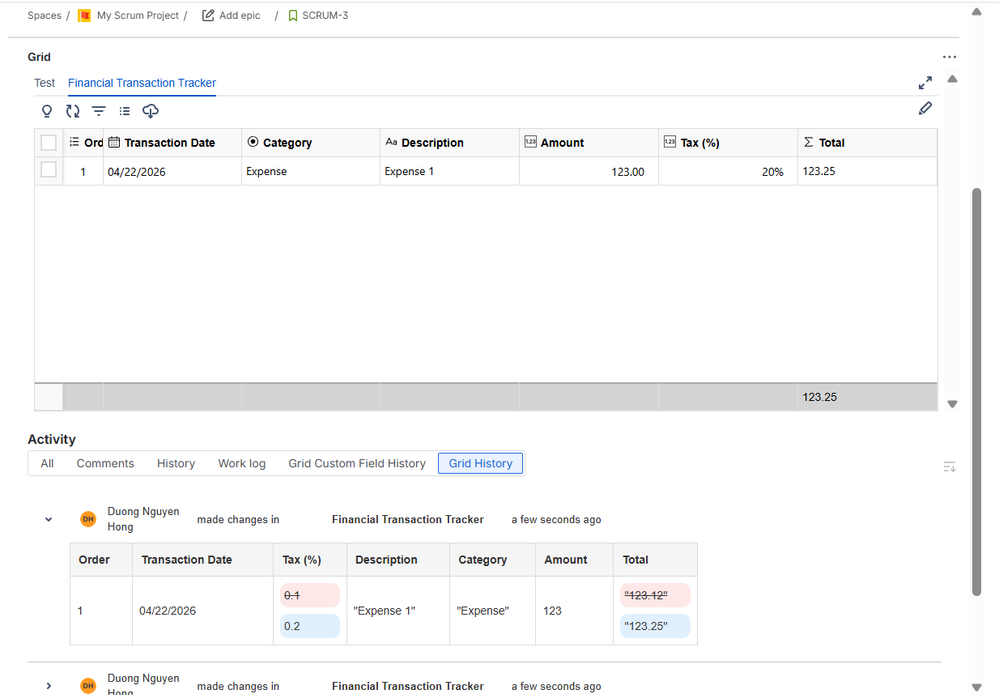Click the grid scroll up arrow

point(952,79)
